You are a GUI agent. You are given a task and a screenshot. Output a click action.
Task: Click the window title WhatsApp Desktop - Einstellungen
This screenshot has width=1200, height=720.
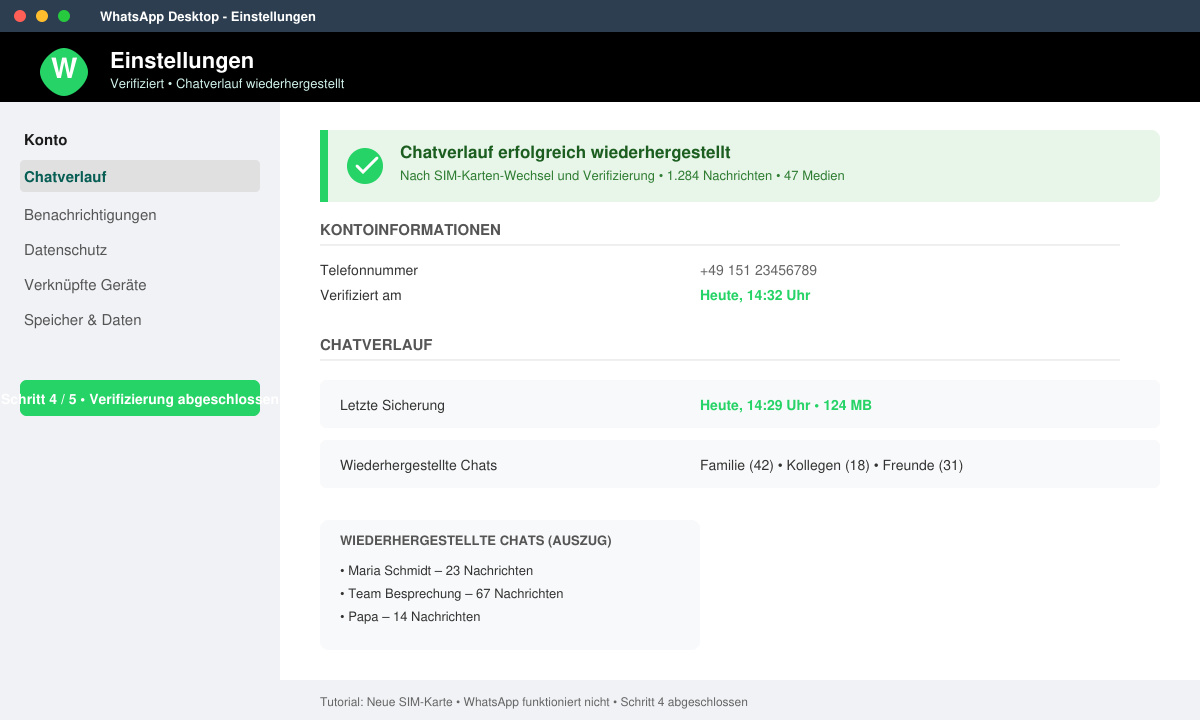(208, 16)
